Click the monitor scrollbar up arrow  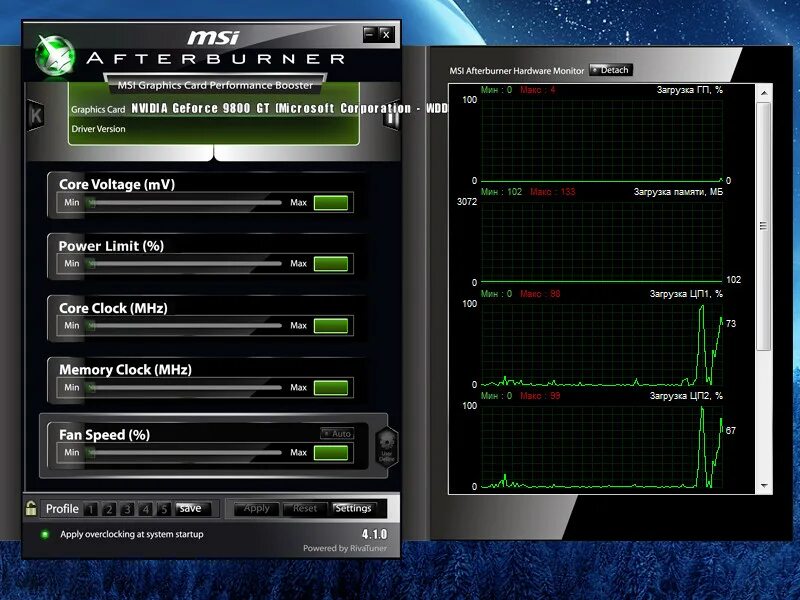click(x=764, y=93)
